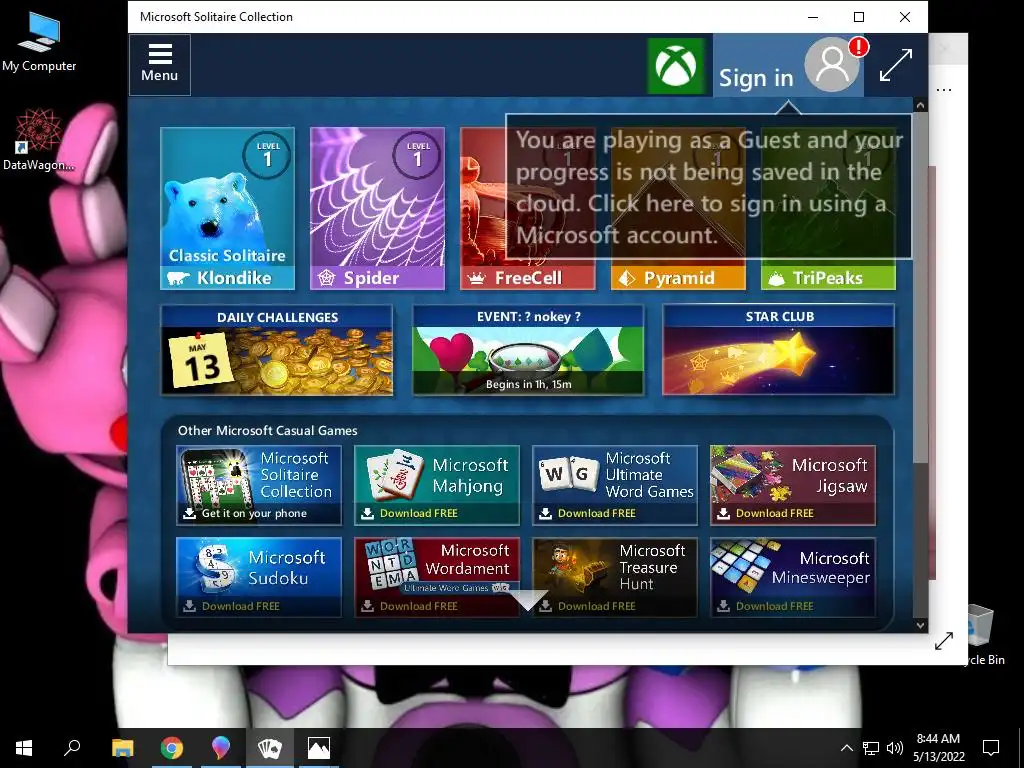
Task: Download Microsoft Minesweeper FREE
Action: coord(793,577)
